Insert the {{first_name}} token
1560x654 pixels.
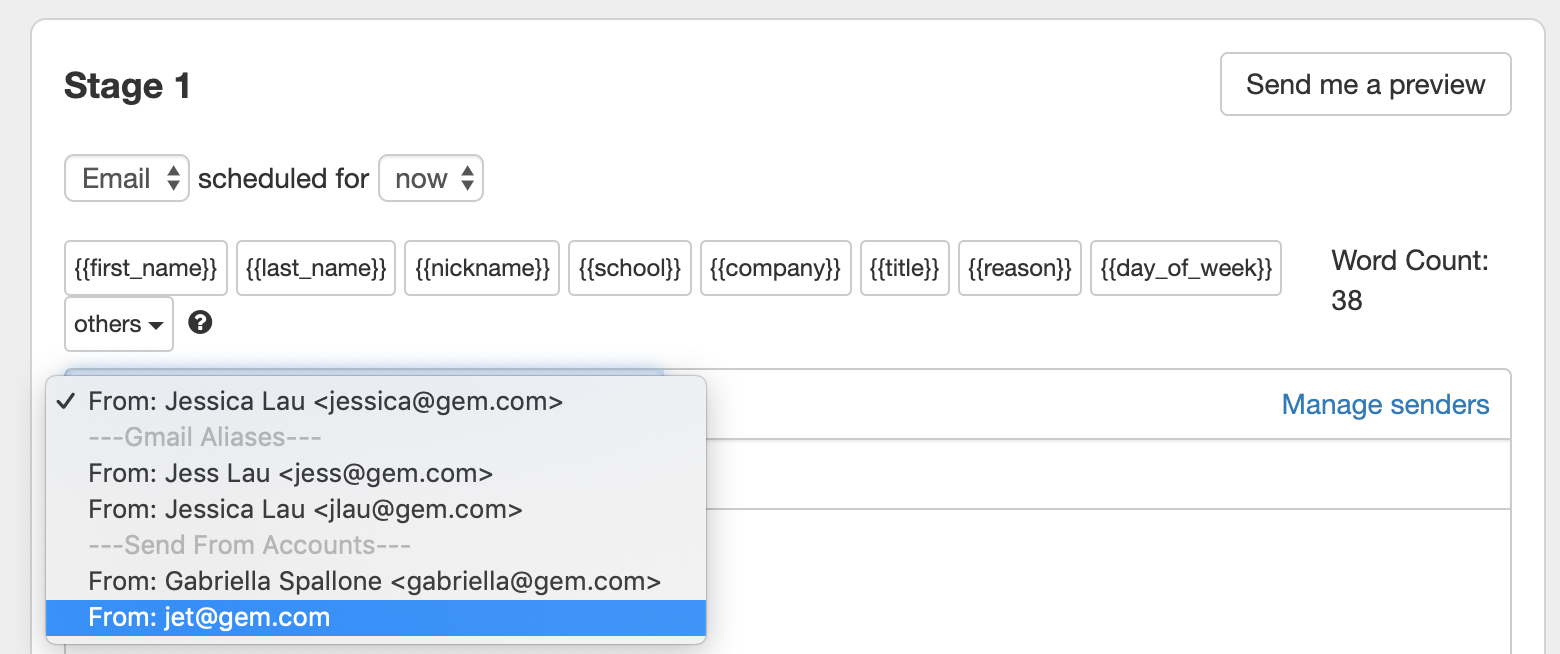[x=146, y=268]
